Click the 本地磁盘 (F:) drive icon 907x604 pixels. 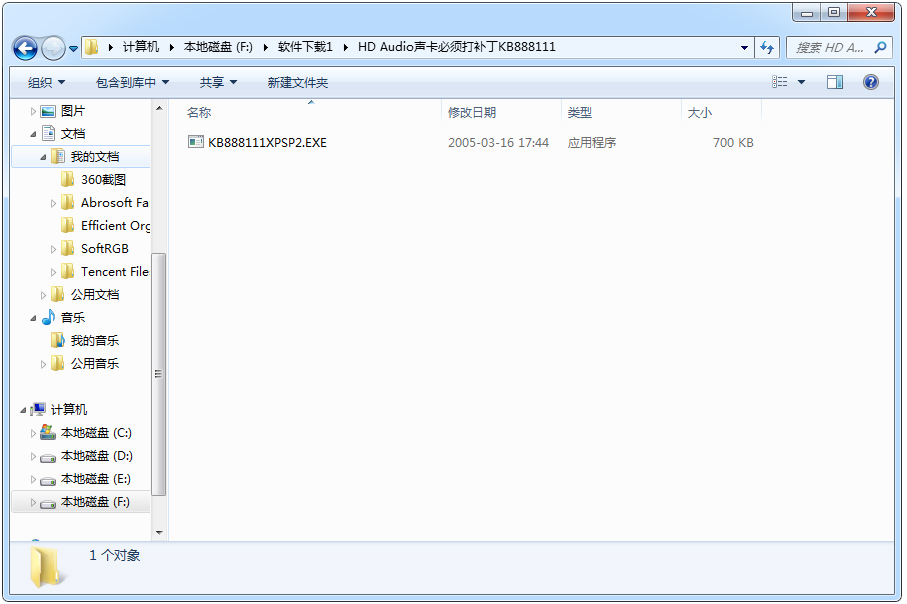tap(48, 503)
